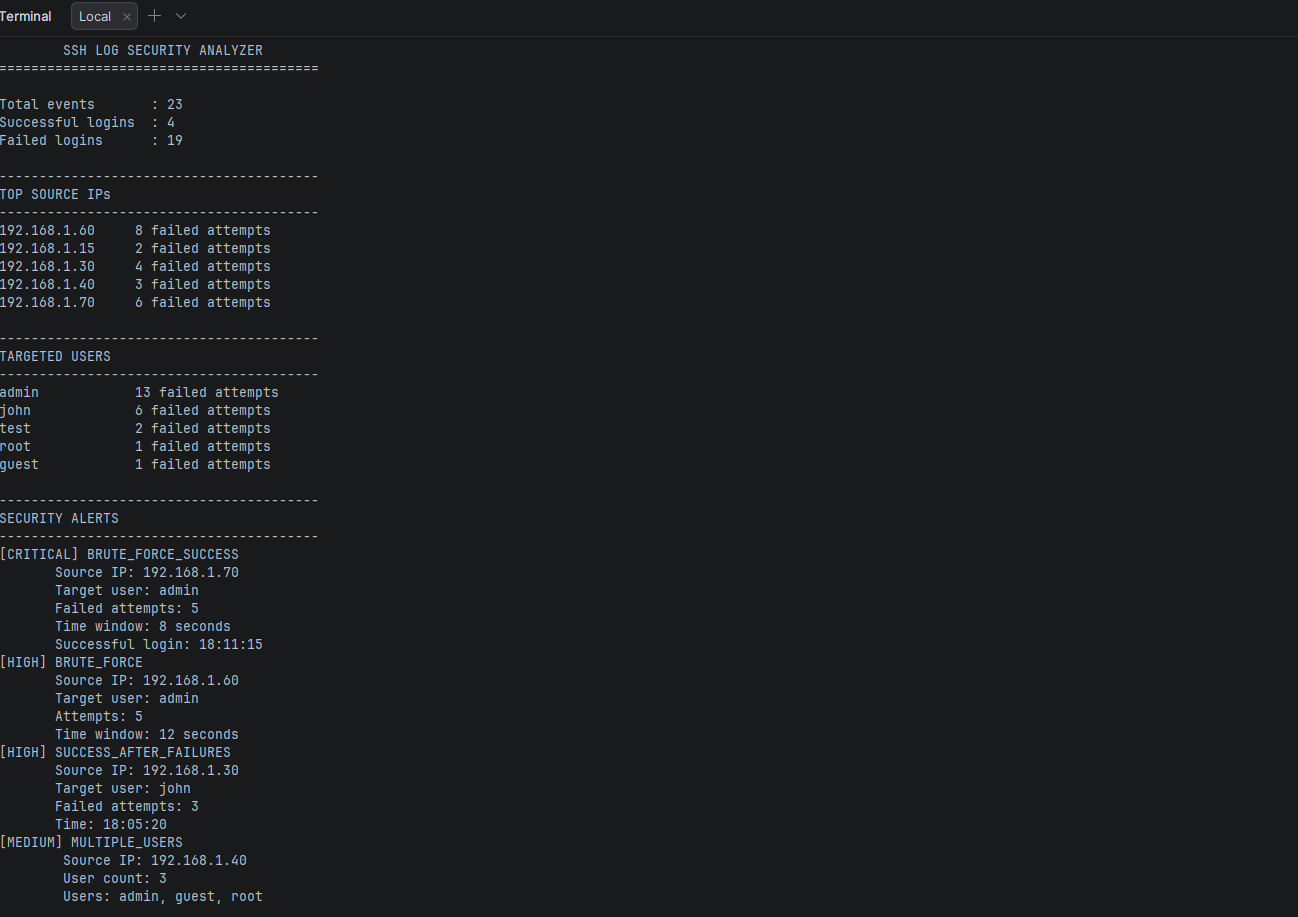Click the SECURITY ALERTS heading
This screenshot has width=1298, height=917.
59,518
